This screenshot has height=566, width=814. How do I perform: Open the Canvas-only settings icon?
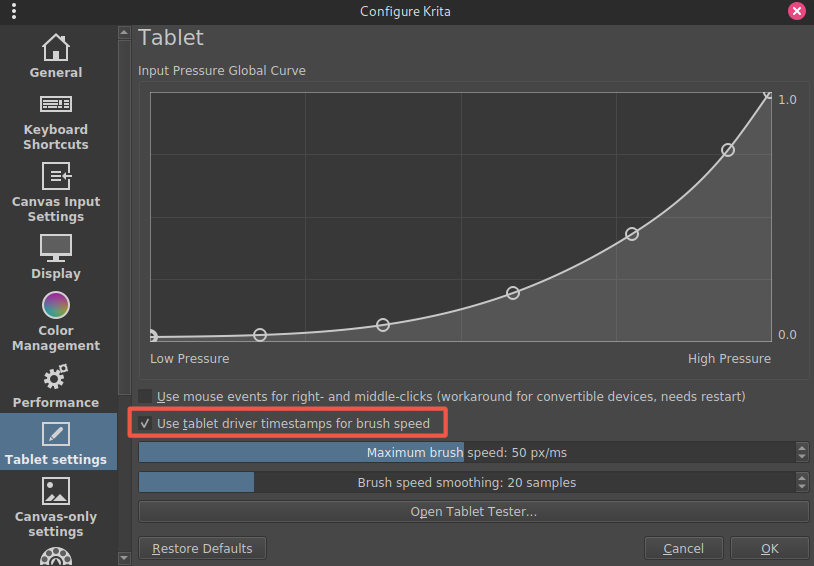[56, 491]
